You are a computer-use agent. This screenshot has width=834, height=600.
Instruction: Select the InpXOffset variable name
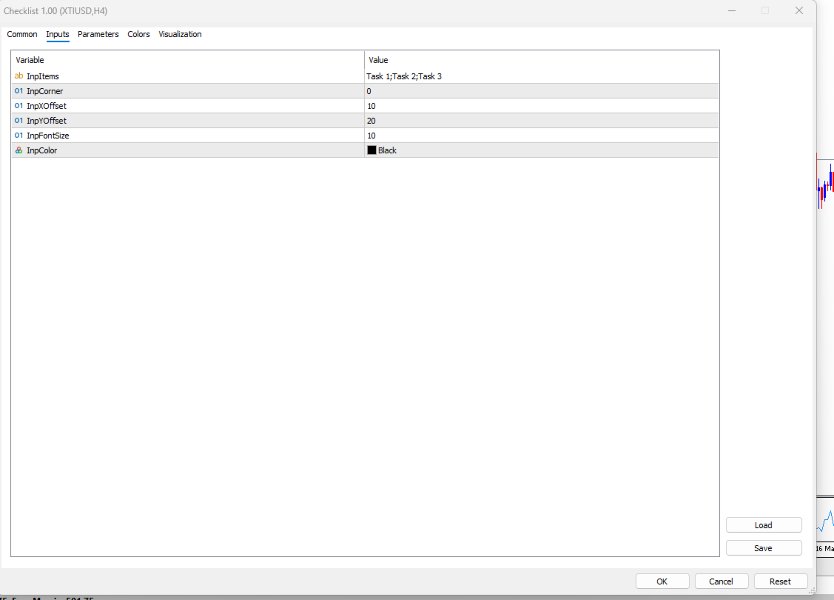(x=46, y=106)
